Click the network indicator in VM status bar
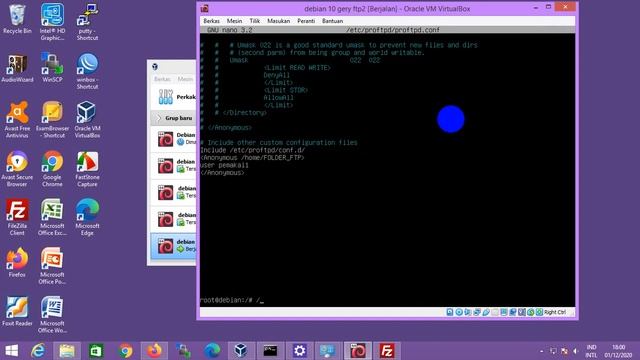640x360 pixels. (x=477, y=312)
